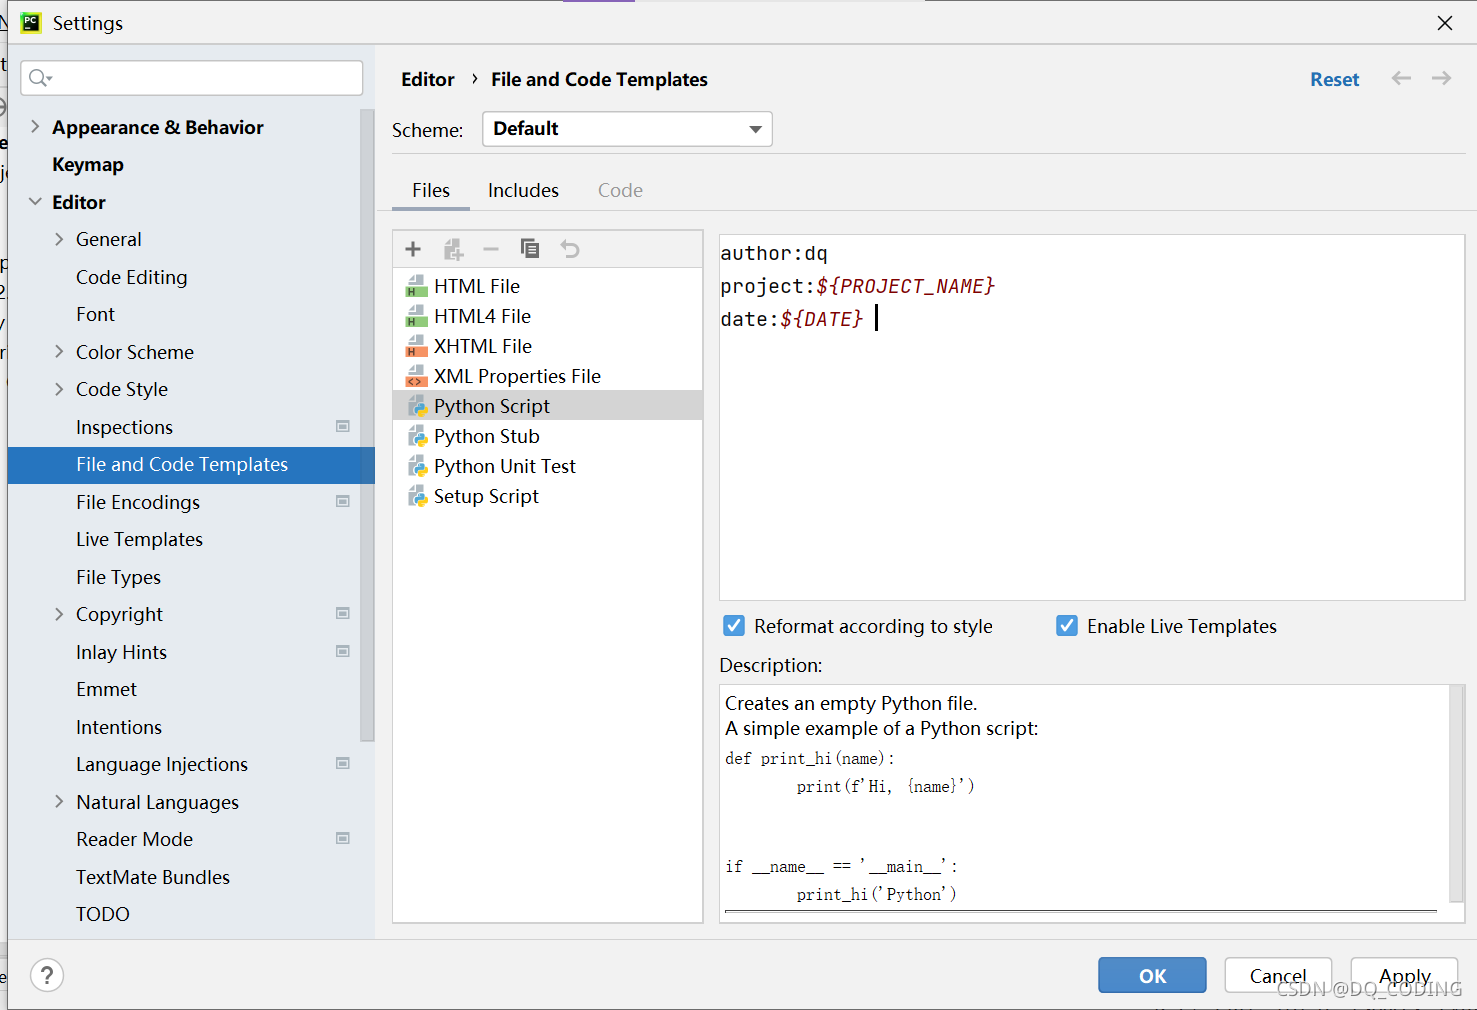Open the Intentions settings page
Image resolution: width=1477 pixels, height=1010 pixels.
tap(119, 727)
